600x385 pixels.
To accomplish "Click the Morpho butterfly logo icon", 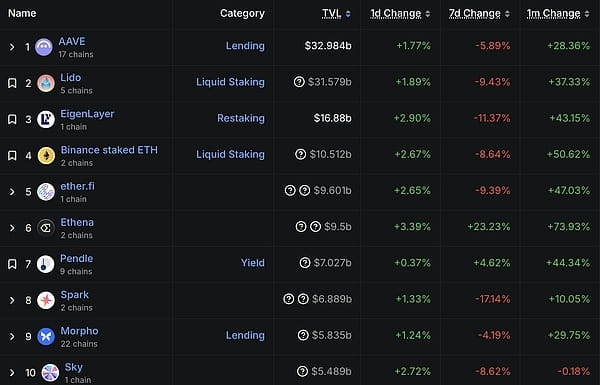I will click(46, 336).
